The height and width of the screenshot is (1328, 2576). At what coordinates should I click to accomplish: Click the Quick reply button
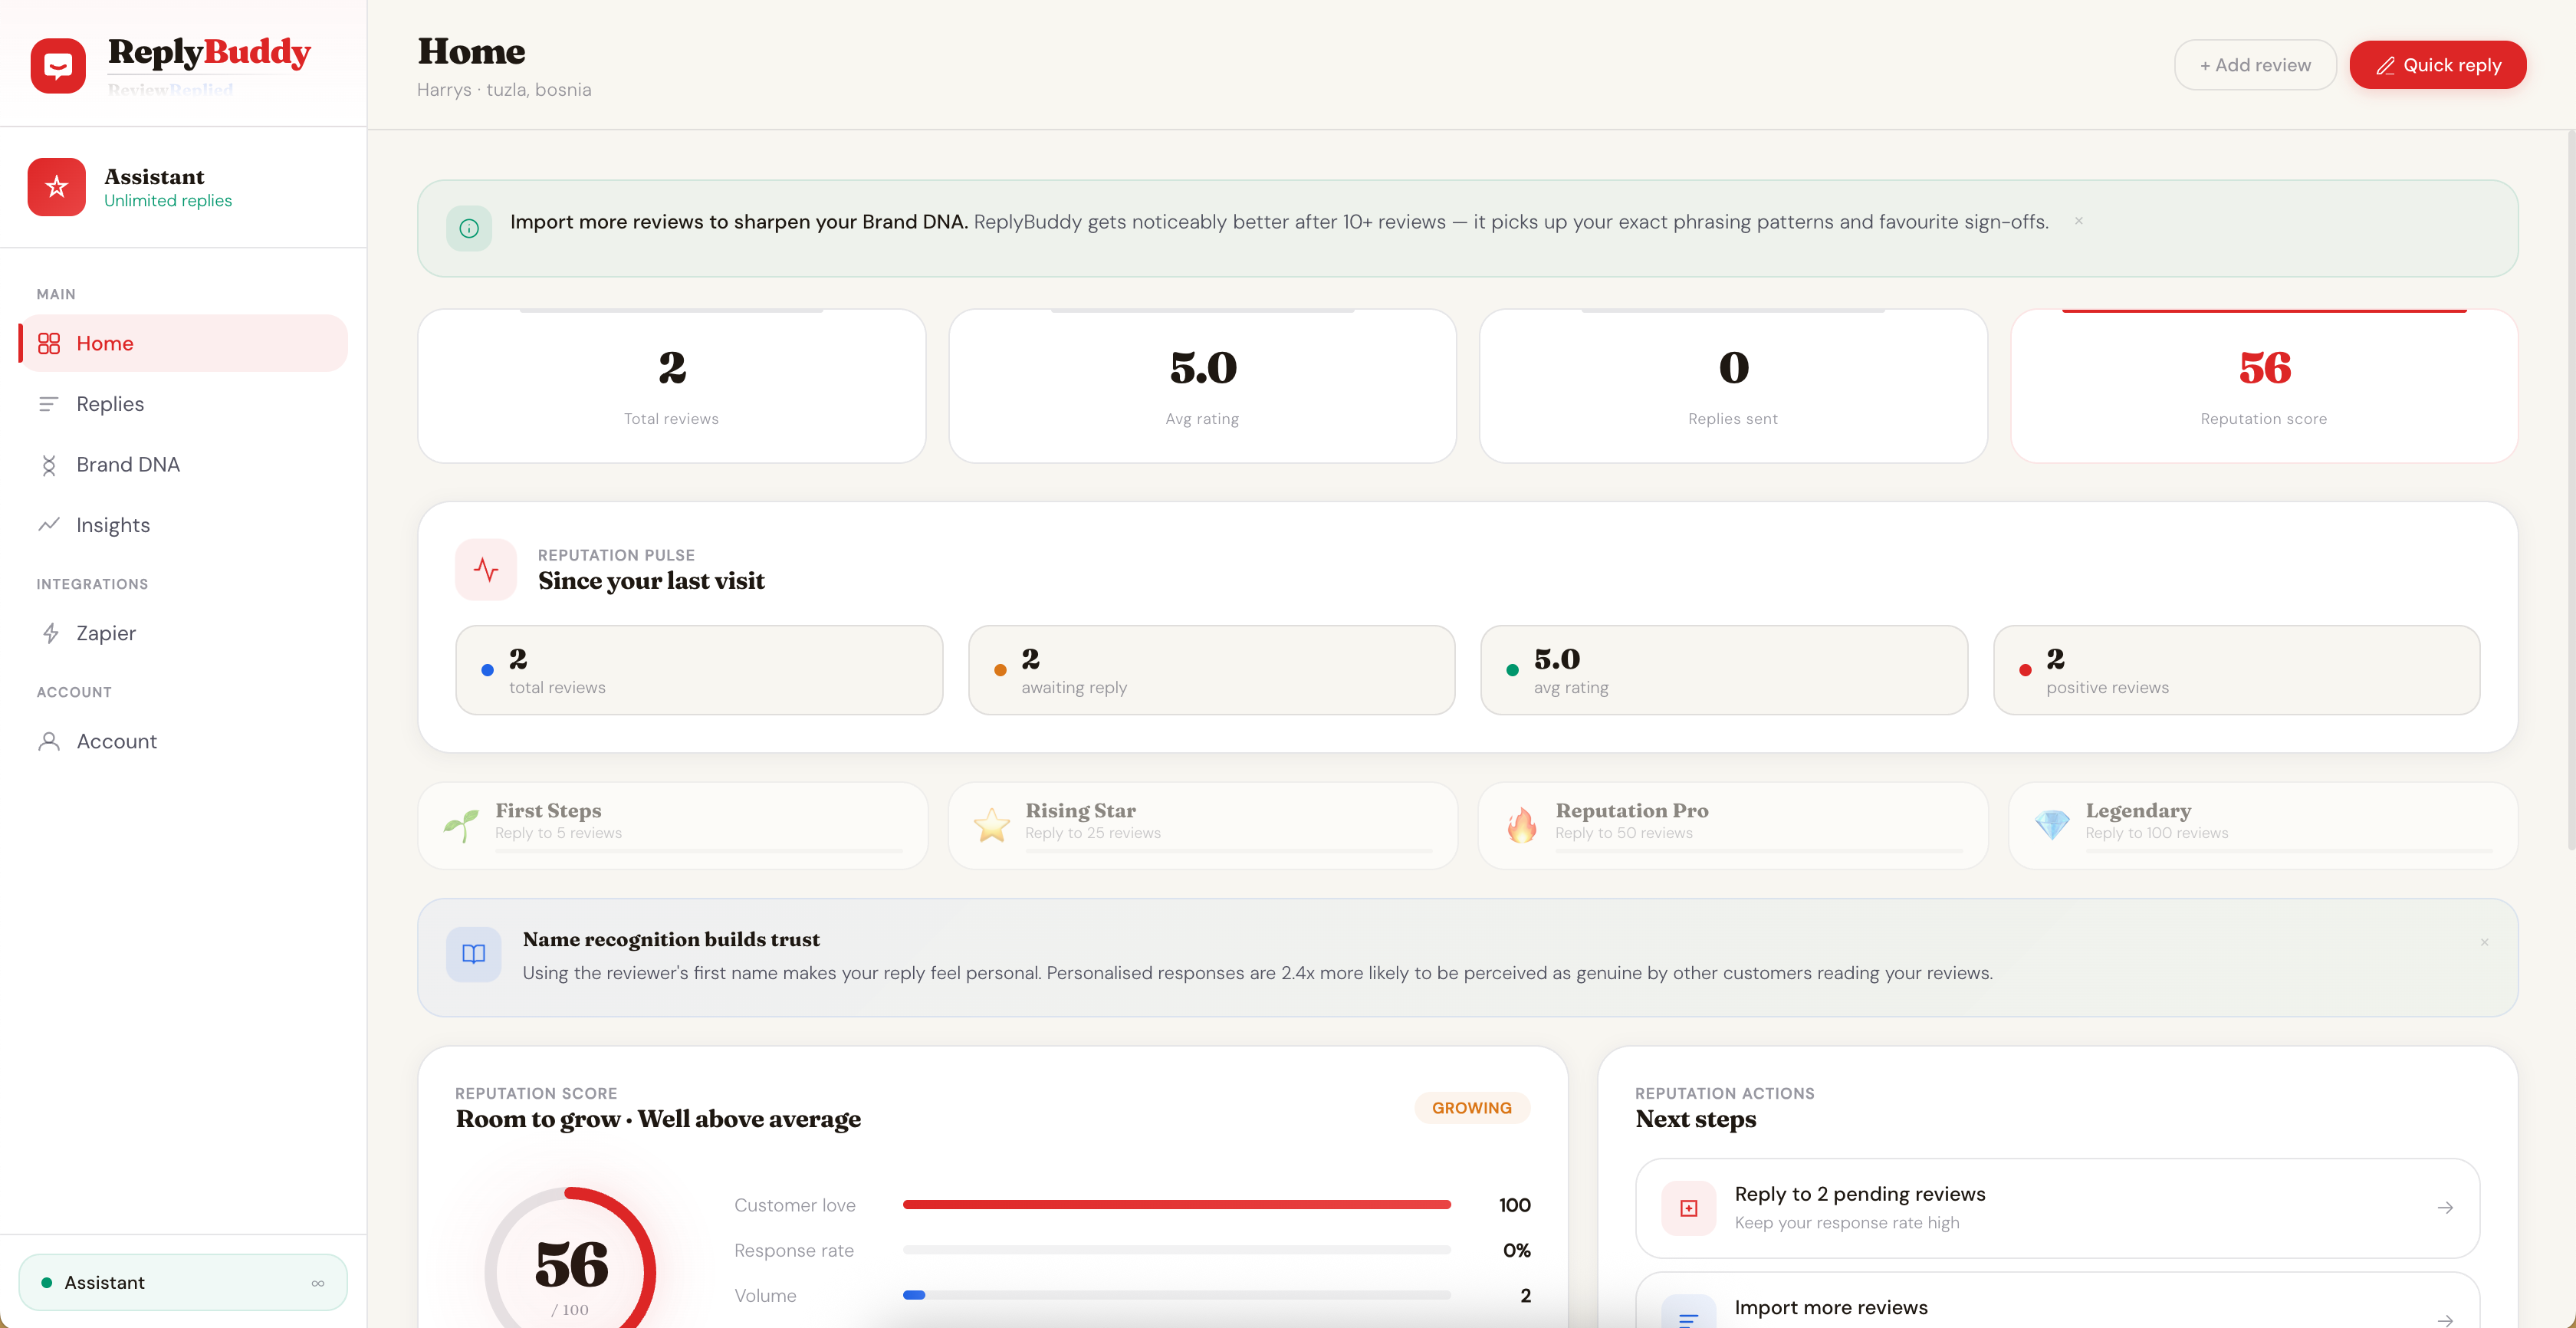point(2438,64)
